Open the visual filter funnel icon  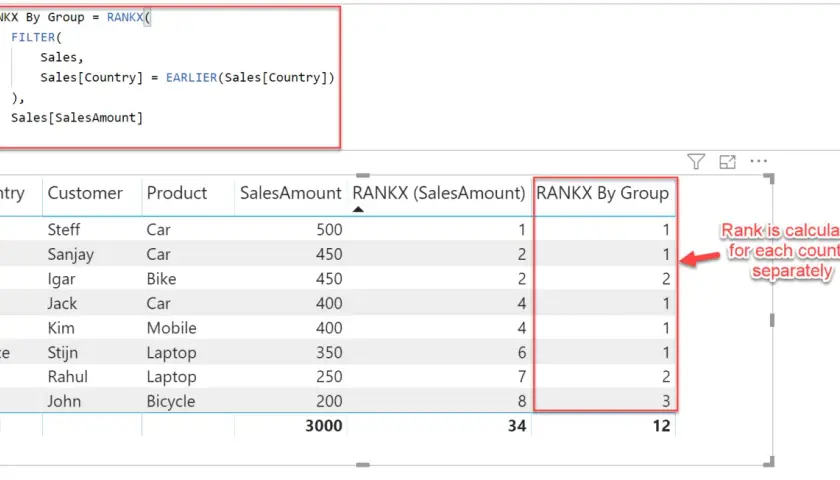coord(696,161)
